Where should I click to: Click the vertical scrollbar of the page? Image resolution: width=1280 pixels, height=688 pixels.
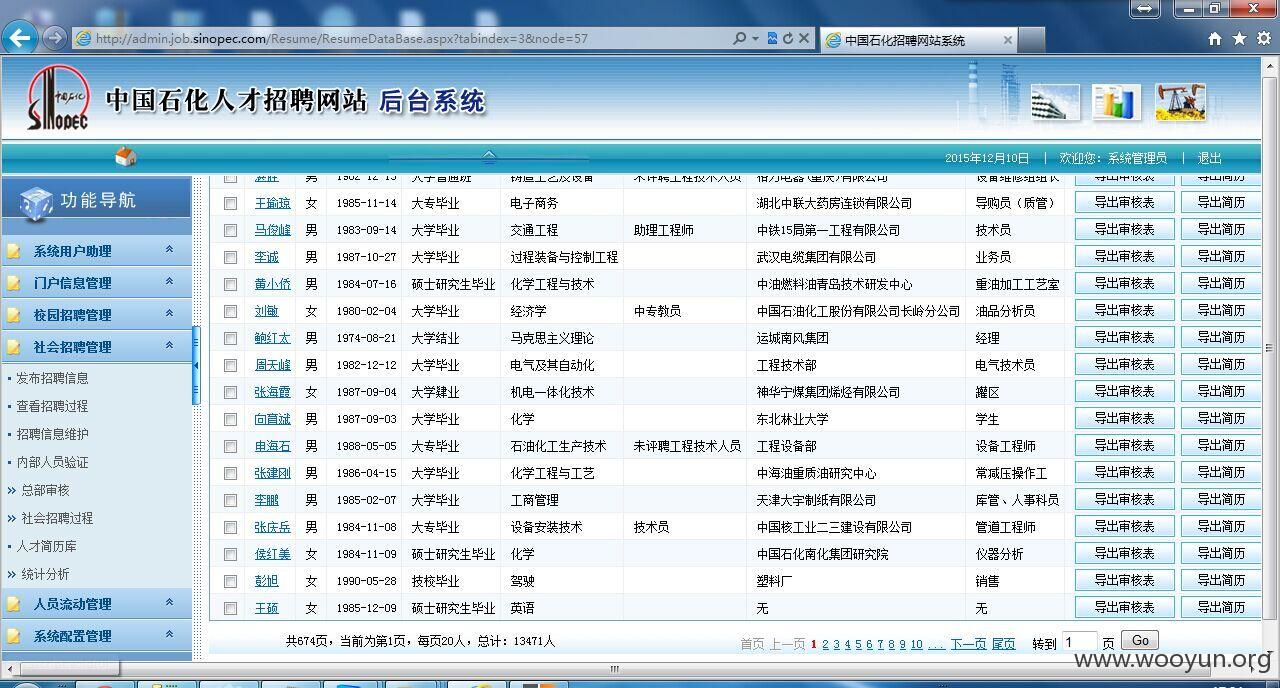1270,350
